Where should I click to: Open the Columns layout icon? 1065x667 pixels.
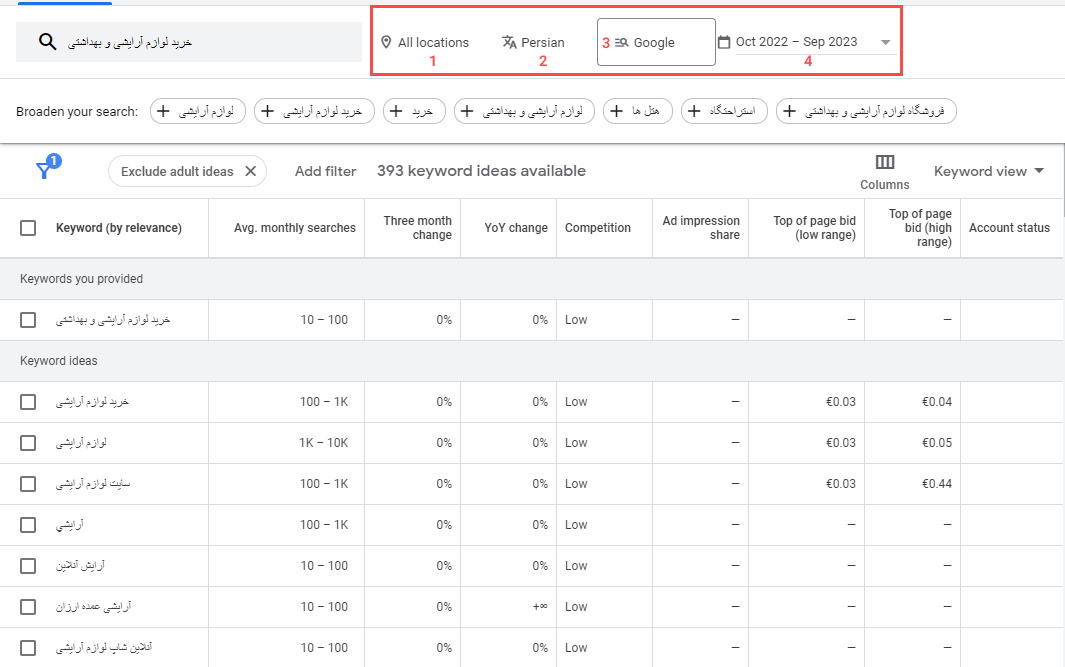[884, 162]
